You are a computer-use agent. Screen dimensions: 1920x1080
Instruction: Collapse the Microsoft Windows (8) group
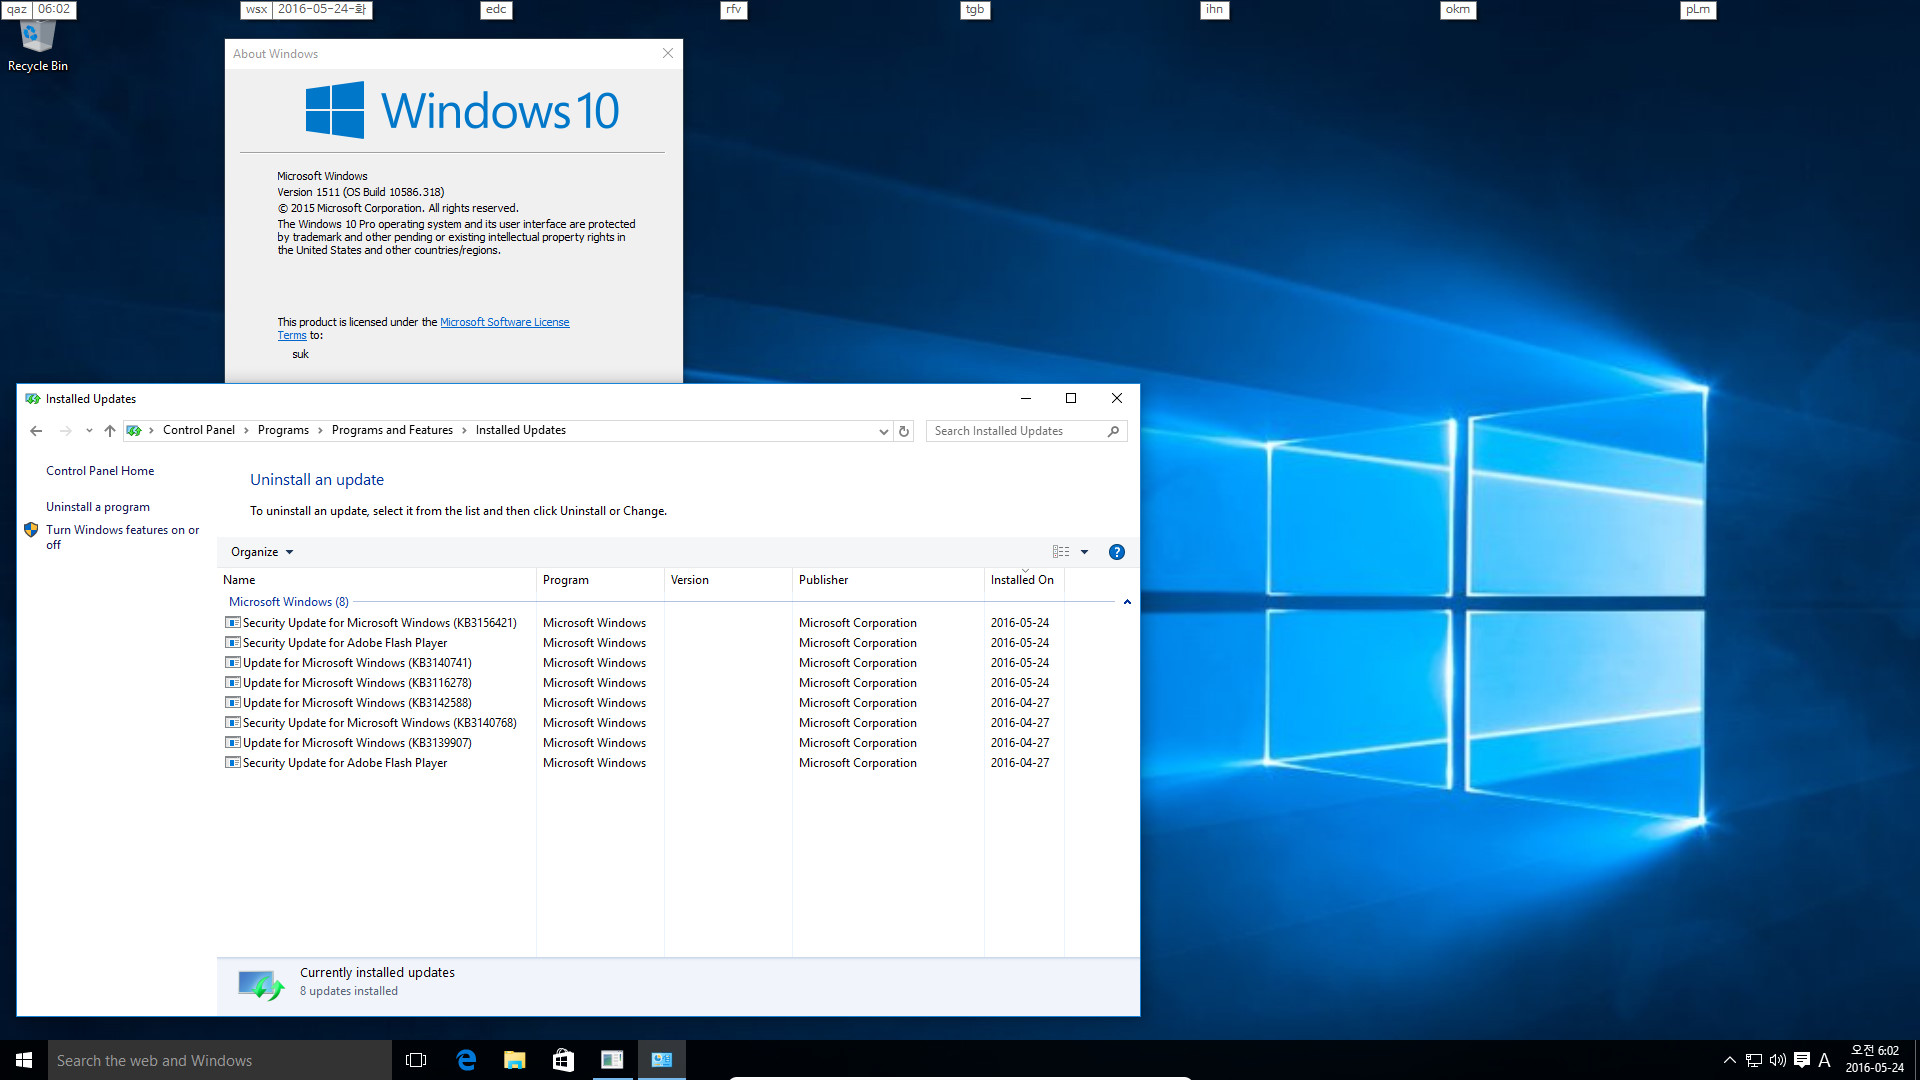[x=1127, y=602]
